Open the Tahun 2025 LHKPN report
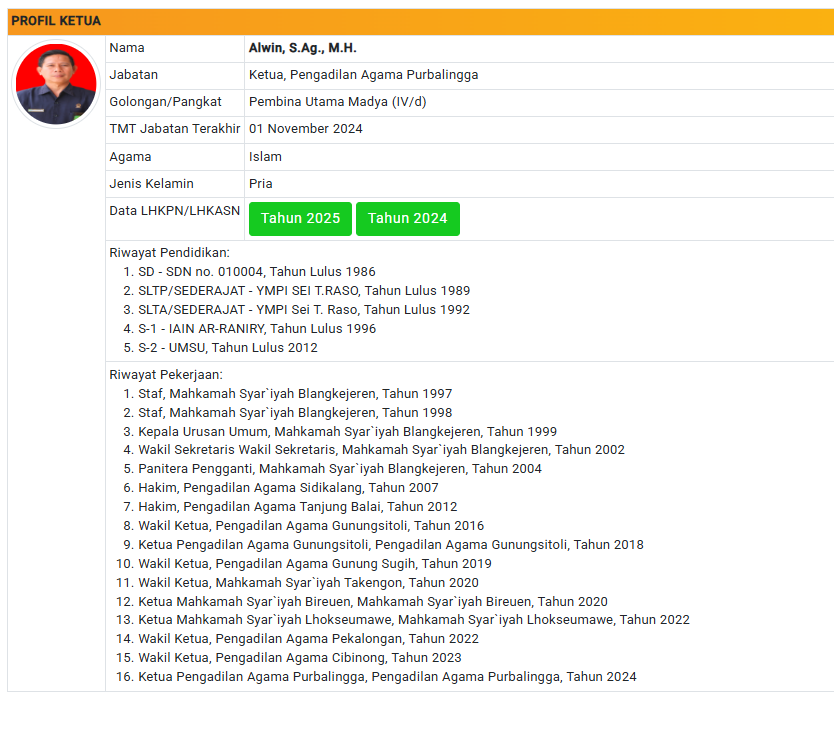 point(300,219)
